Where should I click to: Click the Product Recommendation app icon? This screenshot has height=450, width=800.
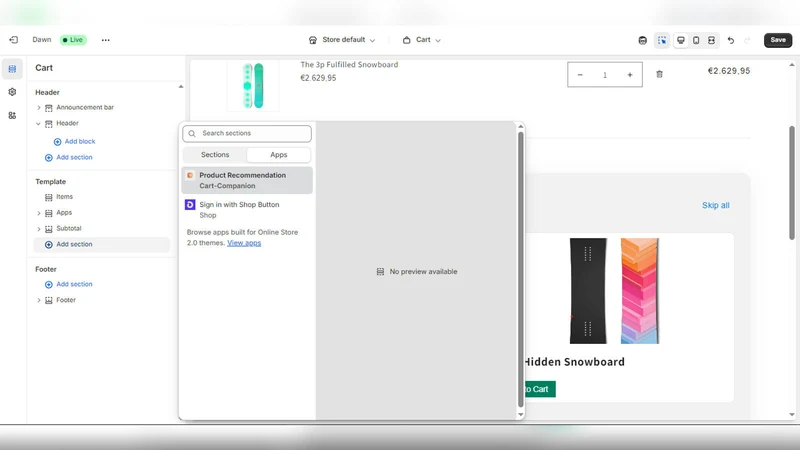[190, 175]
